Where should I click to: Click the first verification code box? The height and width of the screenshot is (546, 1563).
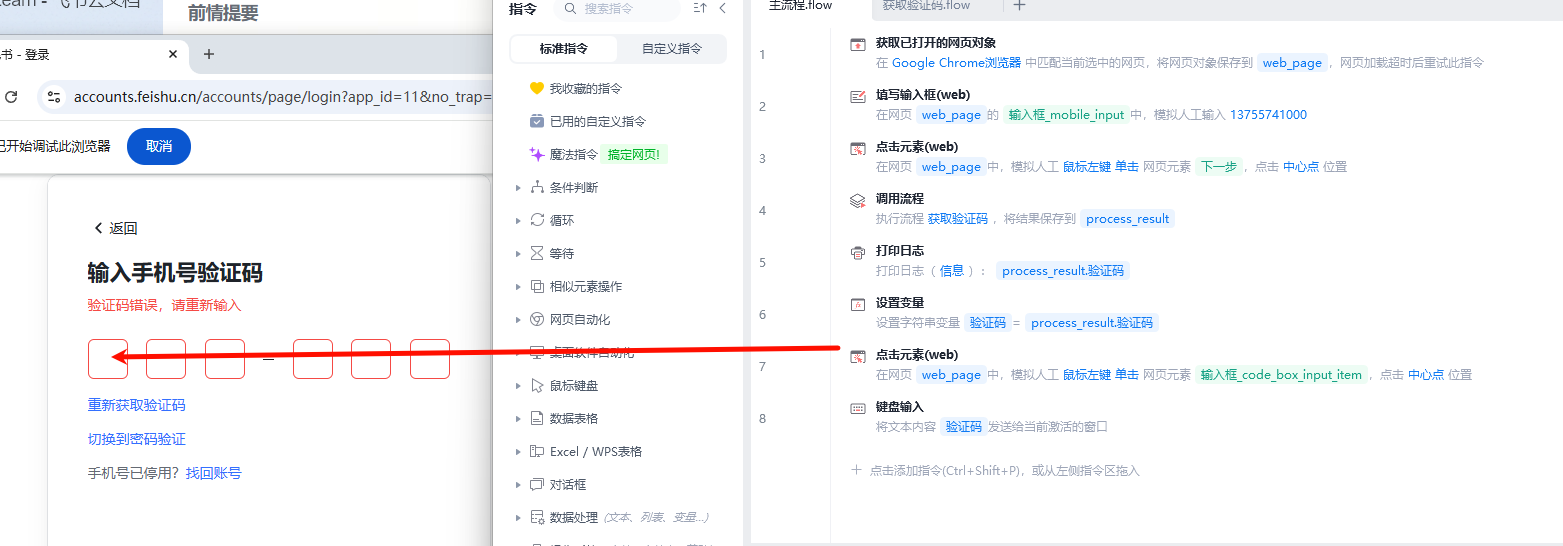pyautogui.click(x=107, y=359)
